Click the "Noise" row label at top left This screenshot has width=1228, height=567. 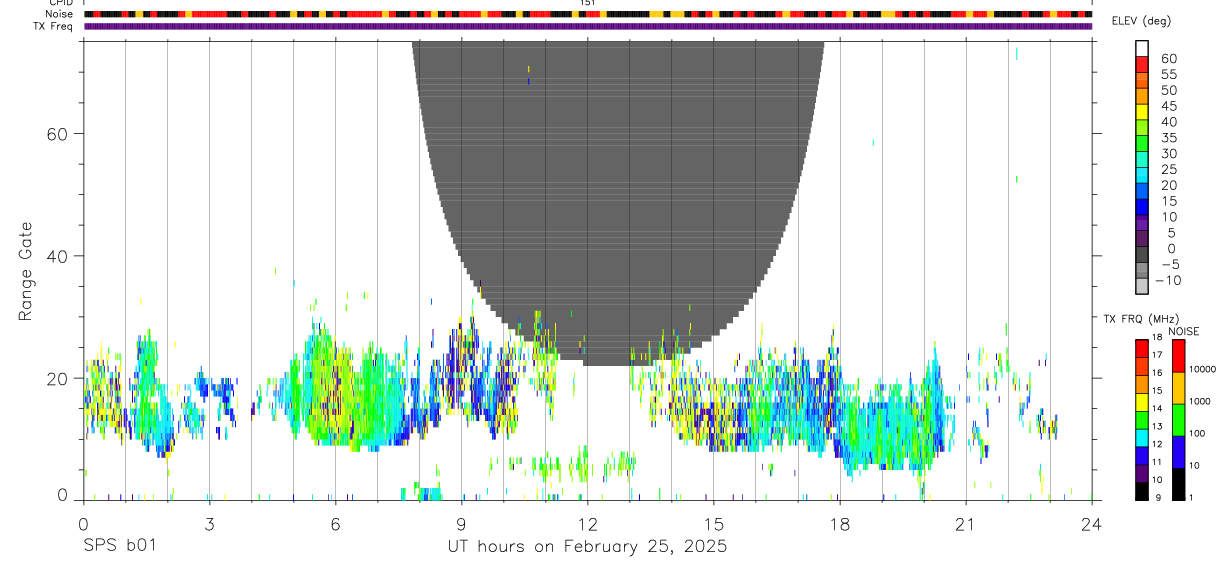(x=60, y=14)
